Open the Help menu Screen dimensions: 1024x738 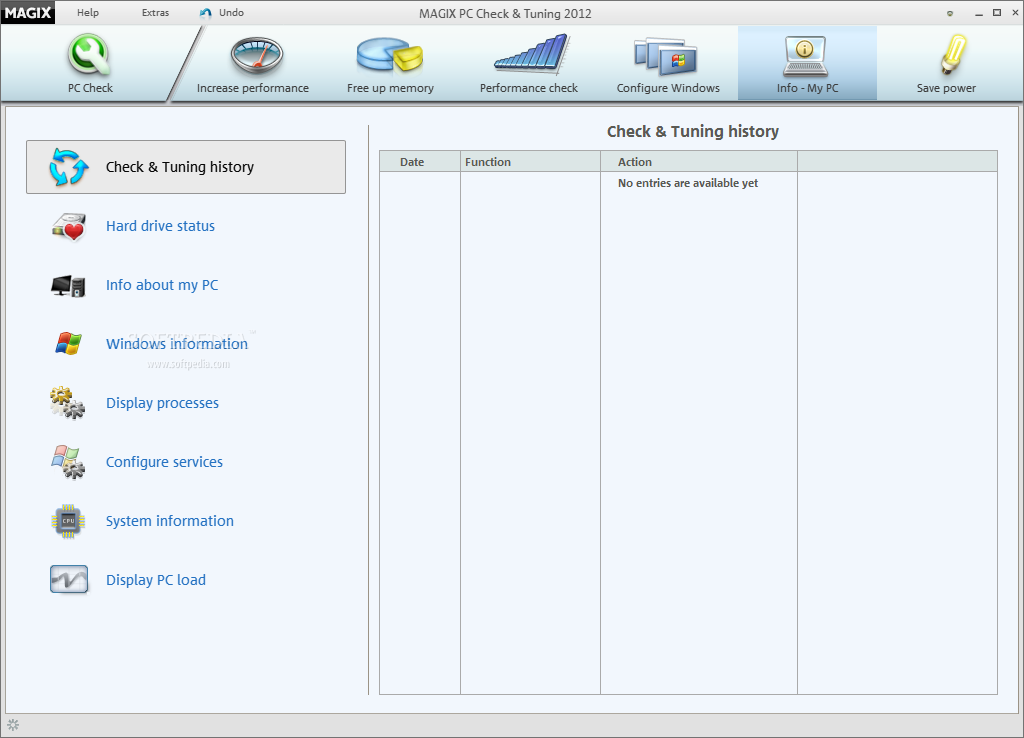click(88, 12)
